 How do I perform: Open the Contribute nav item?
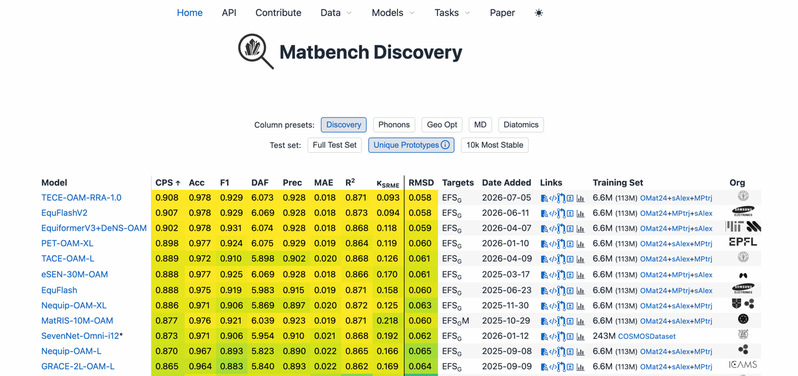click(278, 13)
